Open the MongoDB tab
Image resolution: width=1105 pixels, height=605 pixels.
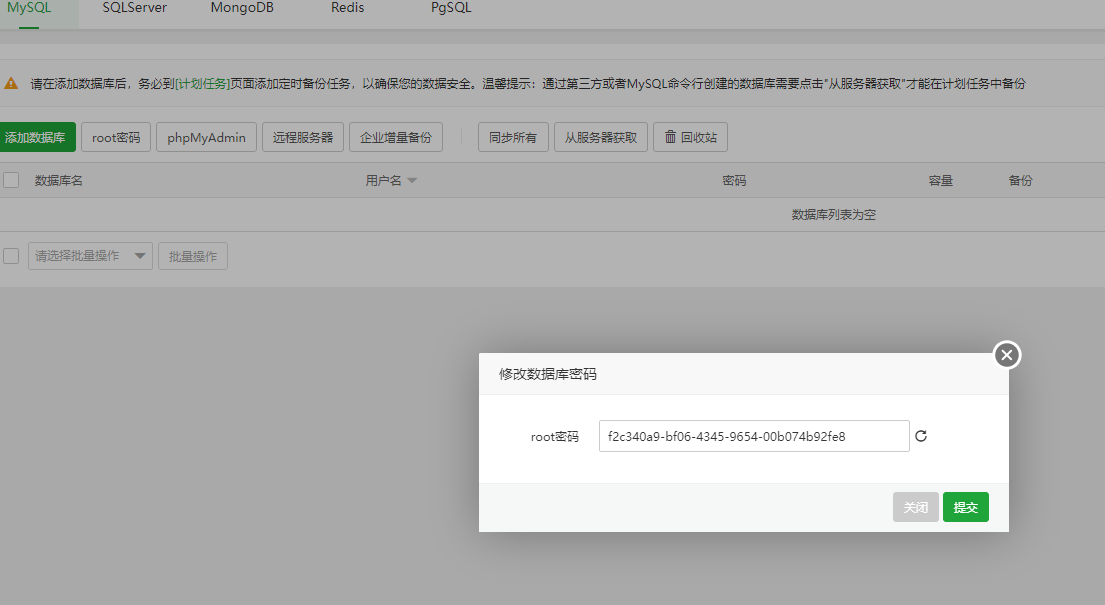pos(242,8)
